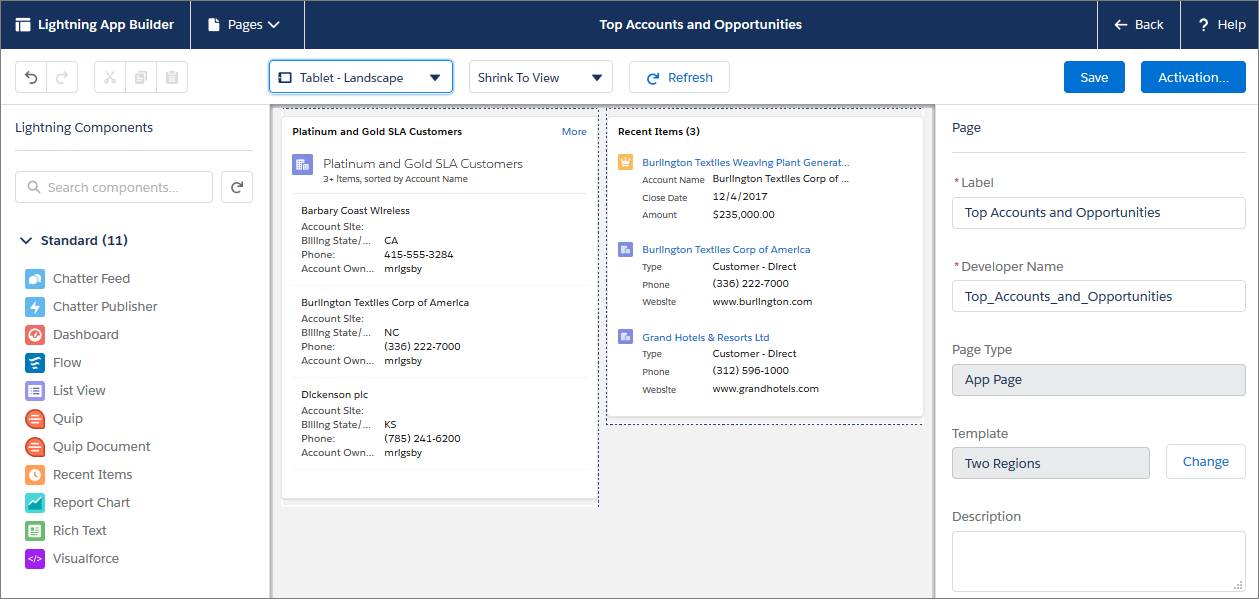Click the opportunity crown icon in Recent Items
Image resolution: width=1259 pixels, height=599 pixels.
[626, 162]
